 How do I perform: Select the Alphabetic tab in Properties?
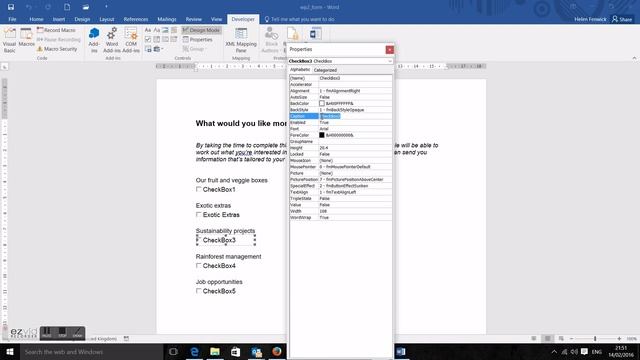pyautogui.click(x=300, y=70)
